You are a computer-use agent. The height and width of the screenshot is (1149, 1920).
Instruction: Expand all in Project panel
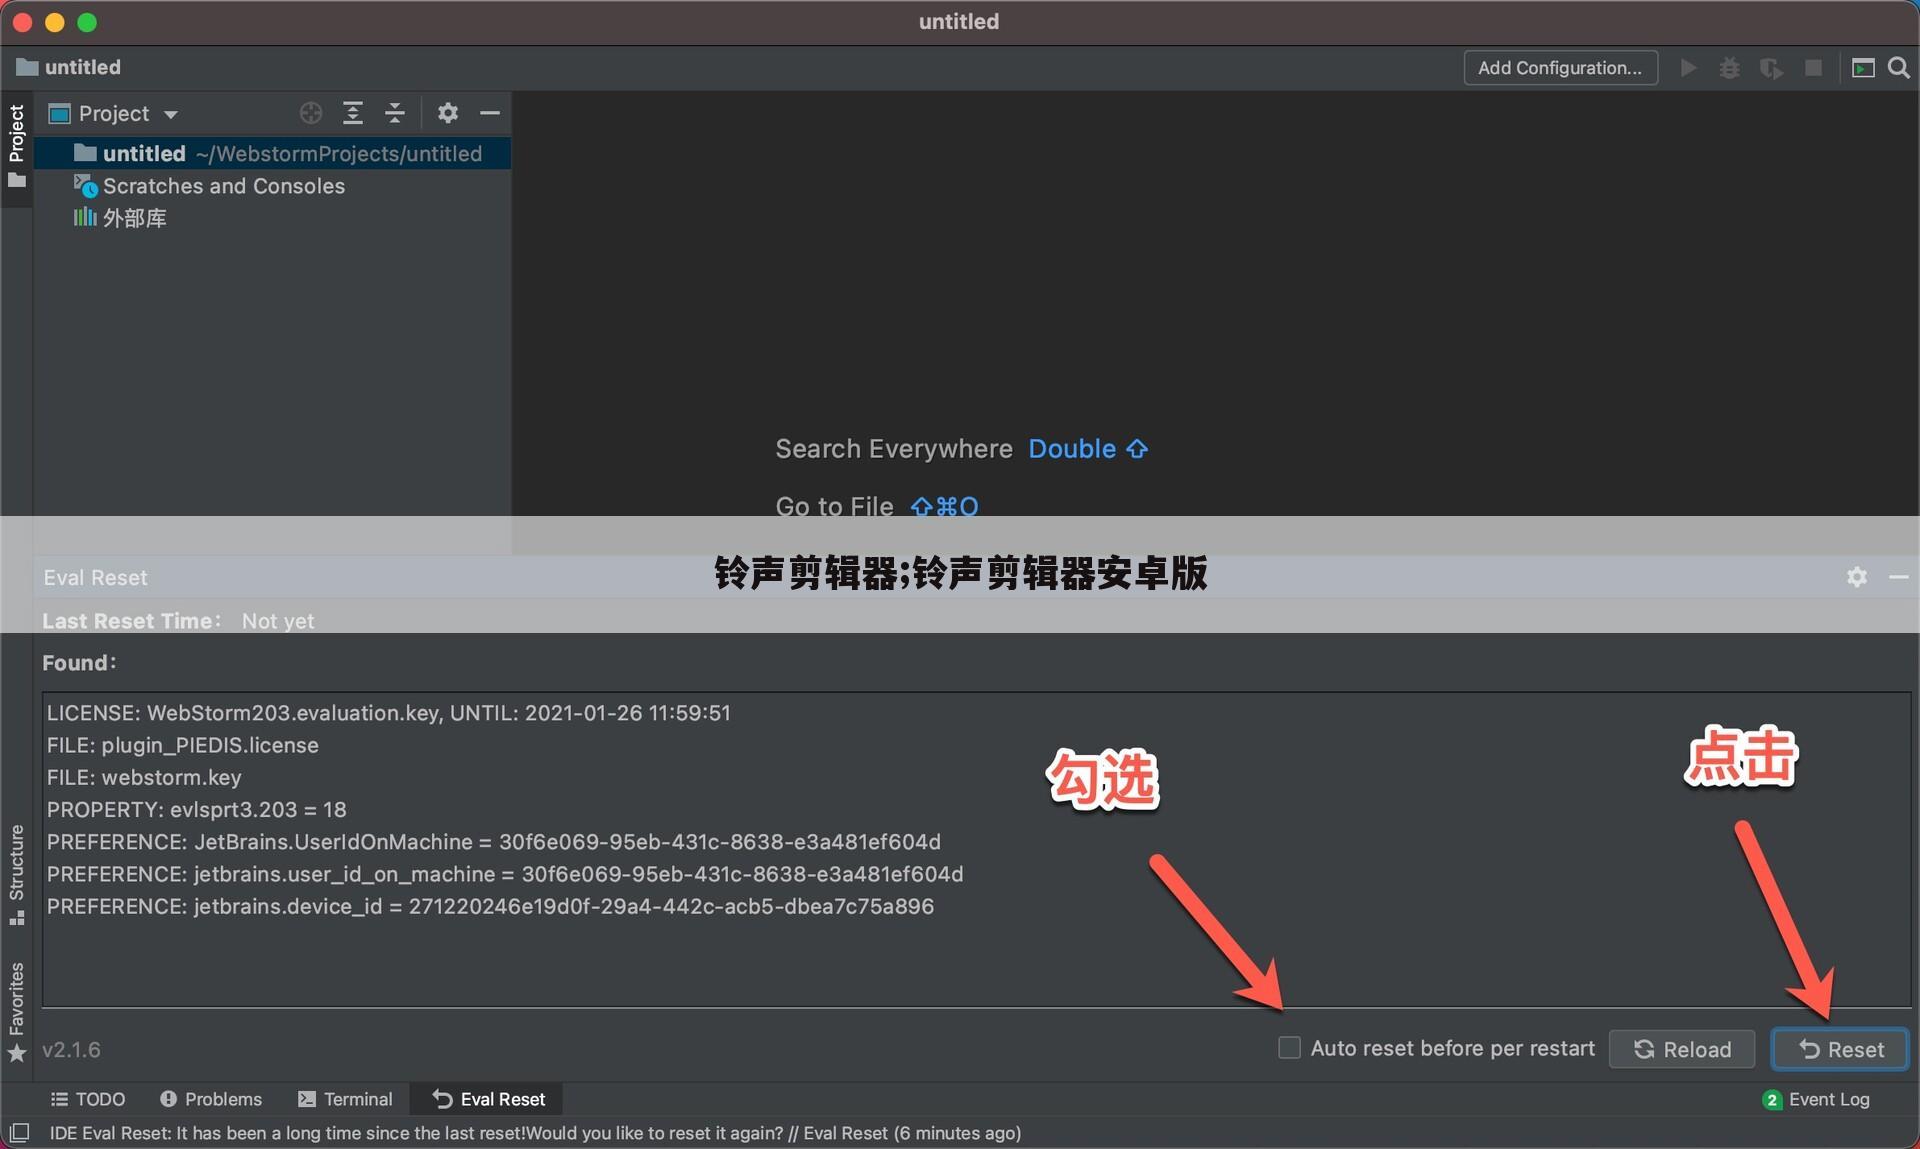(353, 113)
